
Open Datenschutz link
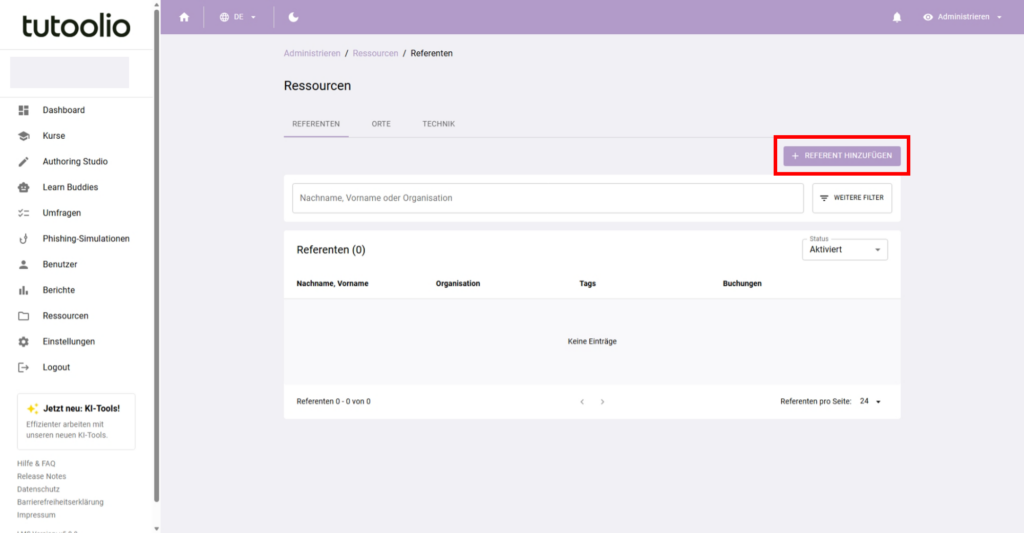click(38, 489)
